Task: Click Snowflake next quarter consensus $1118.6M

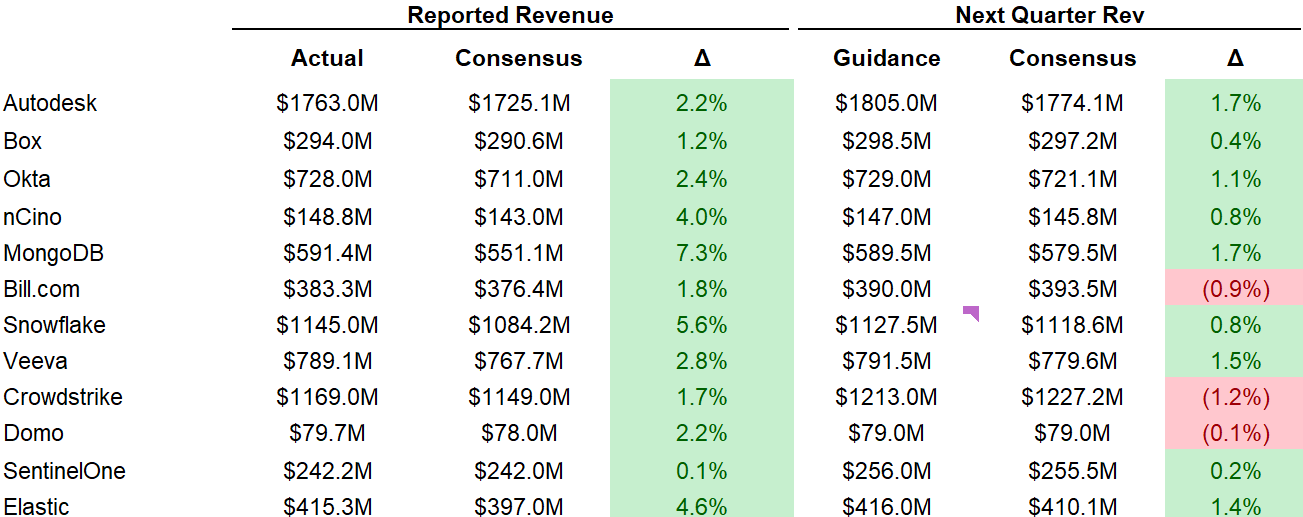Action: point(1073,325)
